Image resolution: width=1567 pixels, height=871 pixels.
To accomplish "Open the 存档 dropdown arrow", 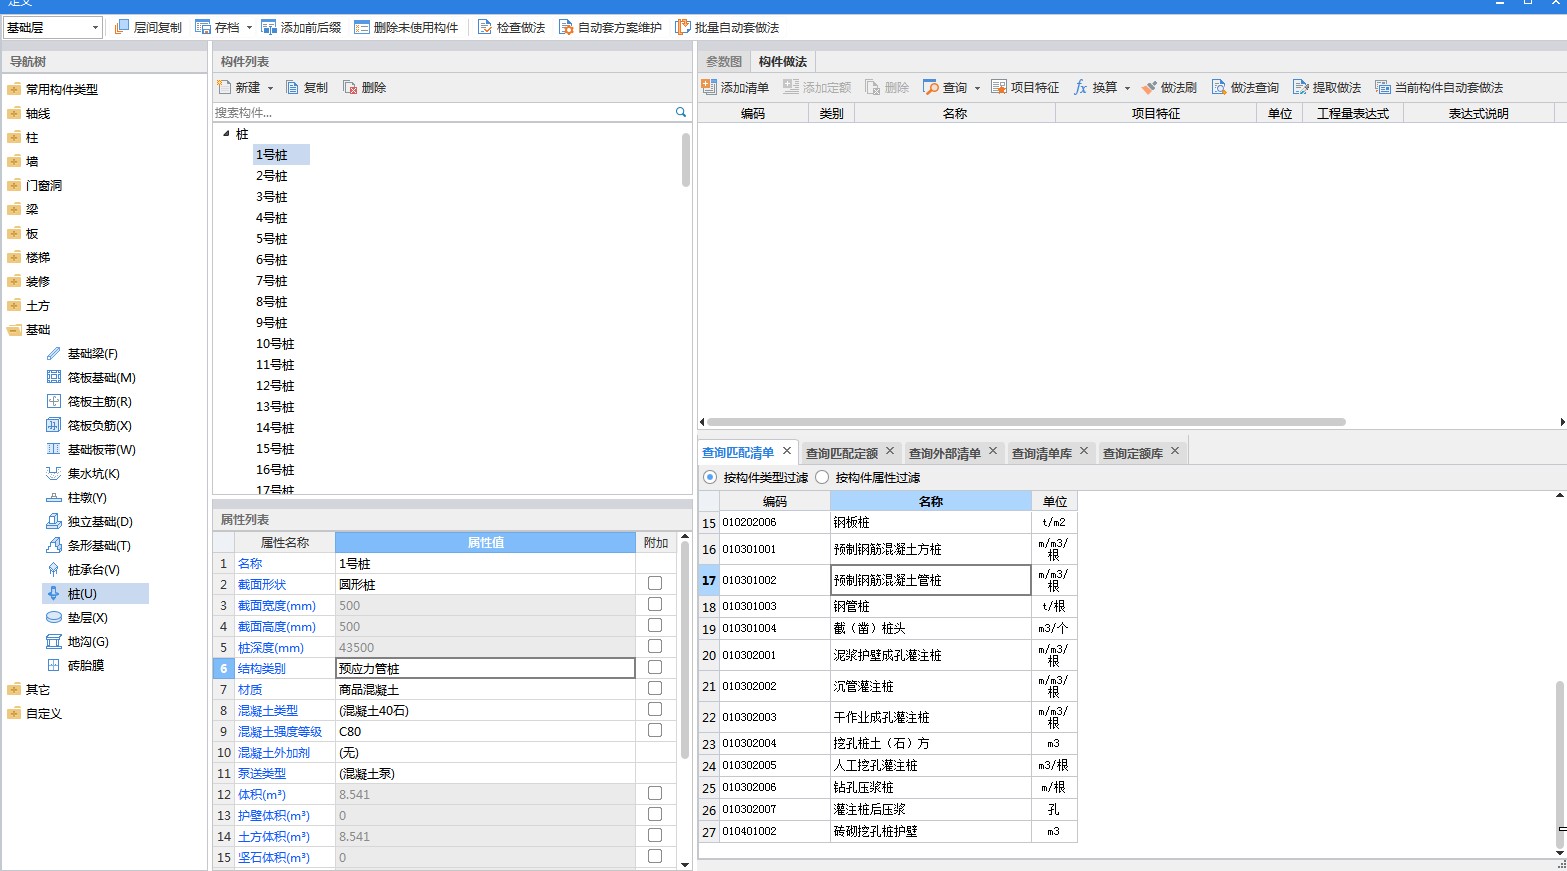I will pyautogui.click(x=249, y=28).
